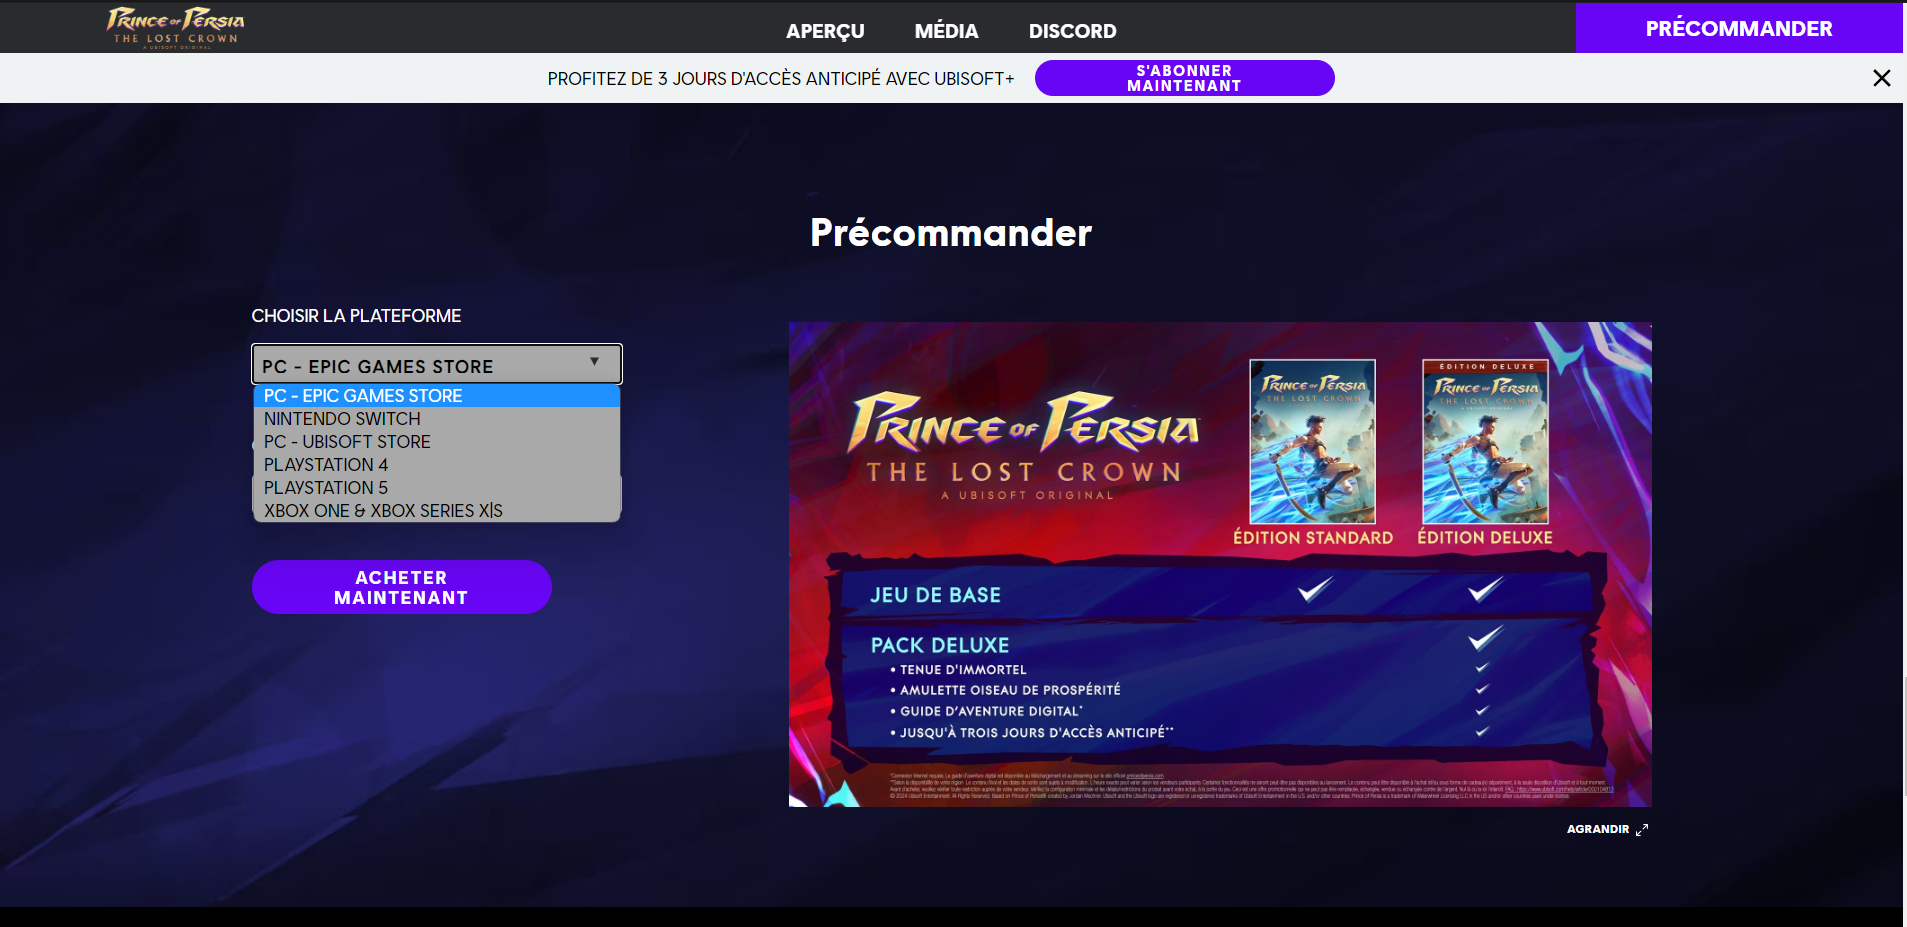Click the ÉDITION DELUXE caption
Screen dimensions: 1907x927
[x=1485, y=538]
